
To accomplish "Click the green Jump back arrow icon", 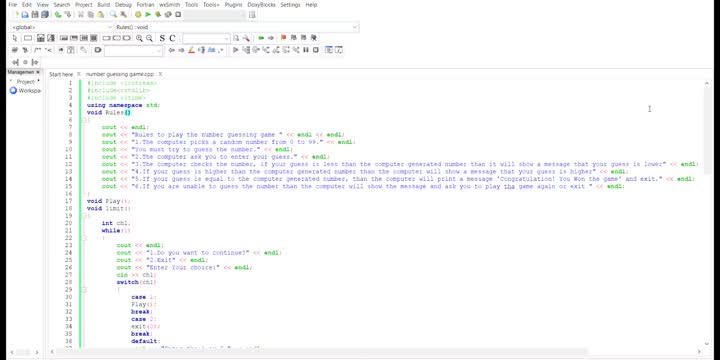I will [x=261, y=38].
